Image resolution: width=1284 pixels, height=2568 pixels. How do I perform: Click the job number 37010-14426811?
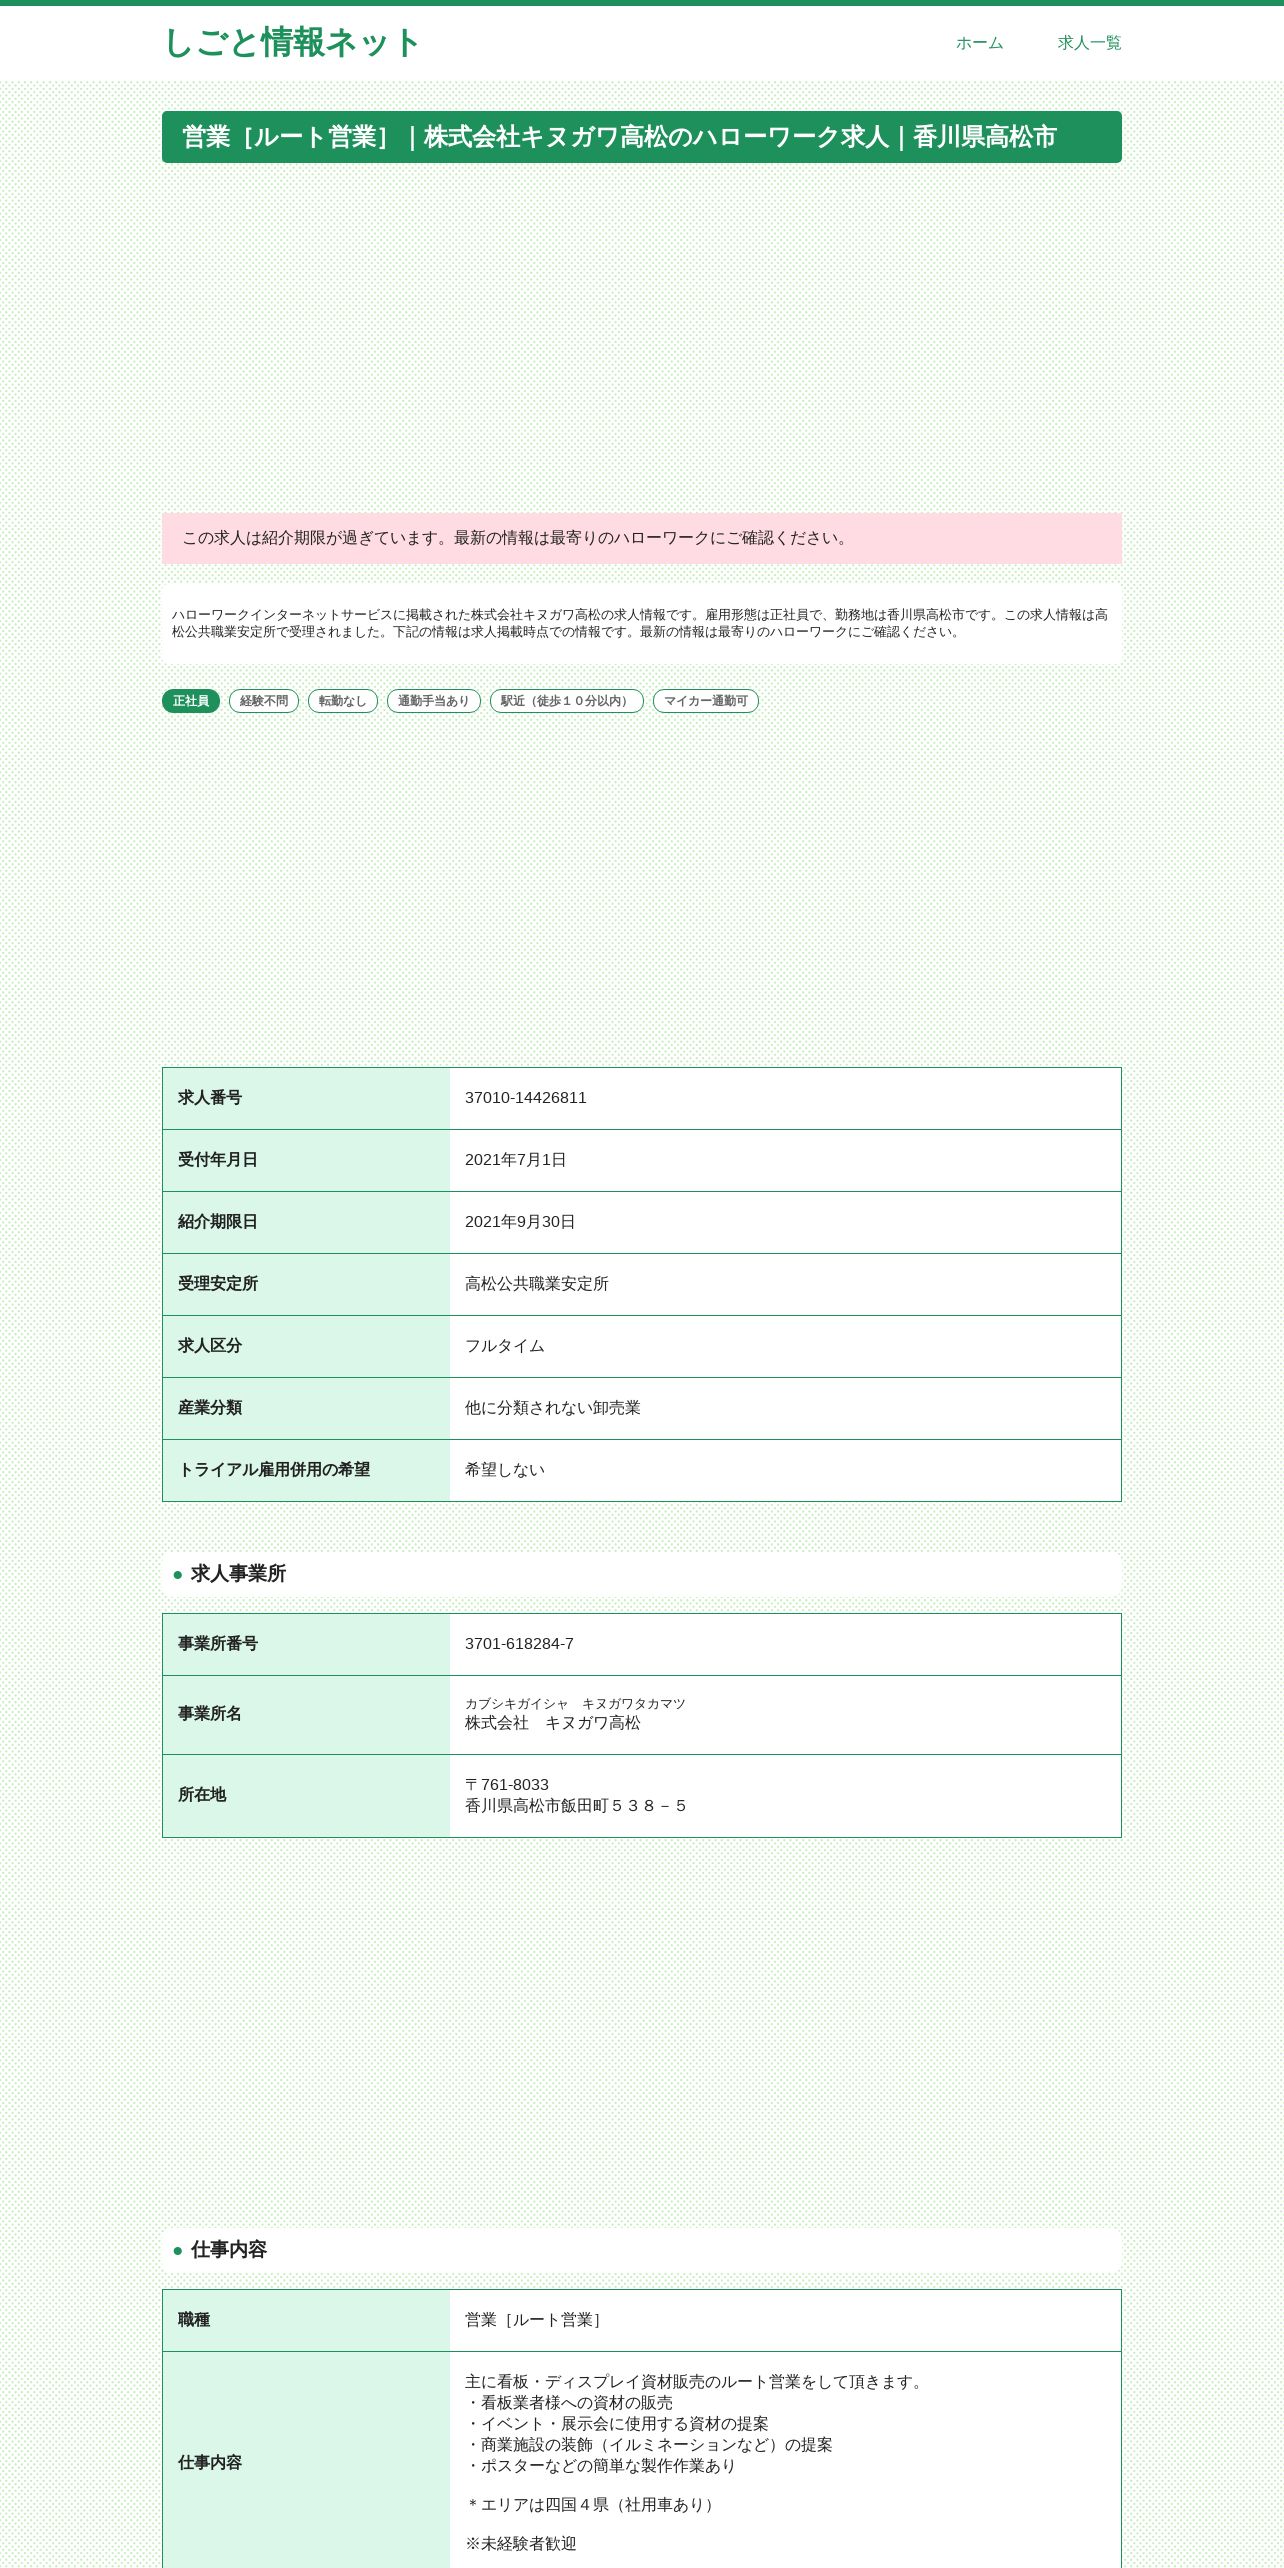point(526,1098)
